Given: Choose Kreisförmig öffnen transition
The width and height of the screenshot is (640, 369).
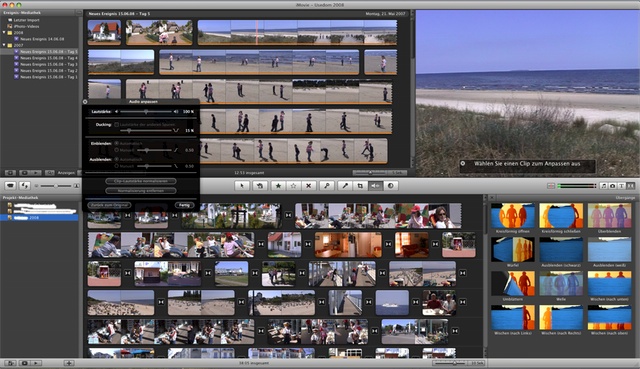Looking at the screenshot, I should (x=513, y=216).
